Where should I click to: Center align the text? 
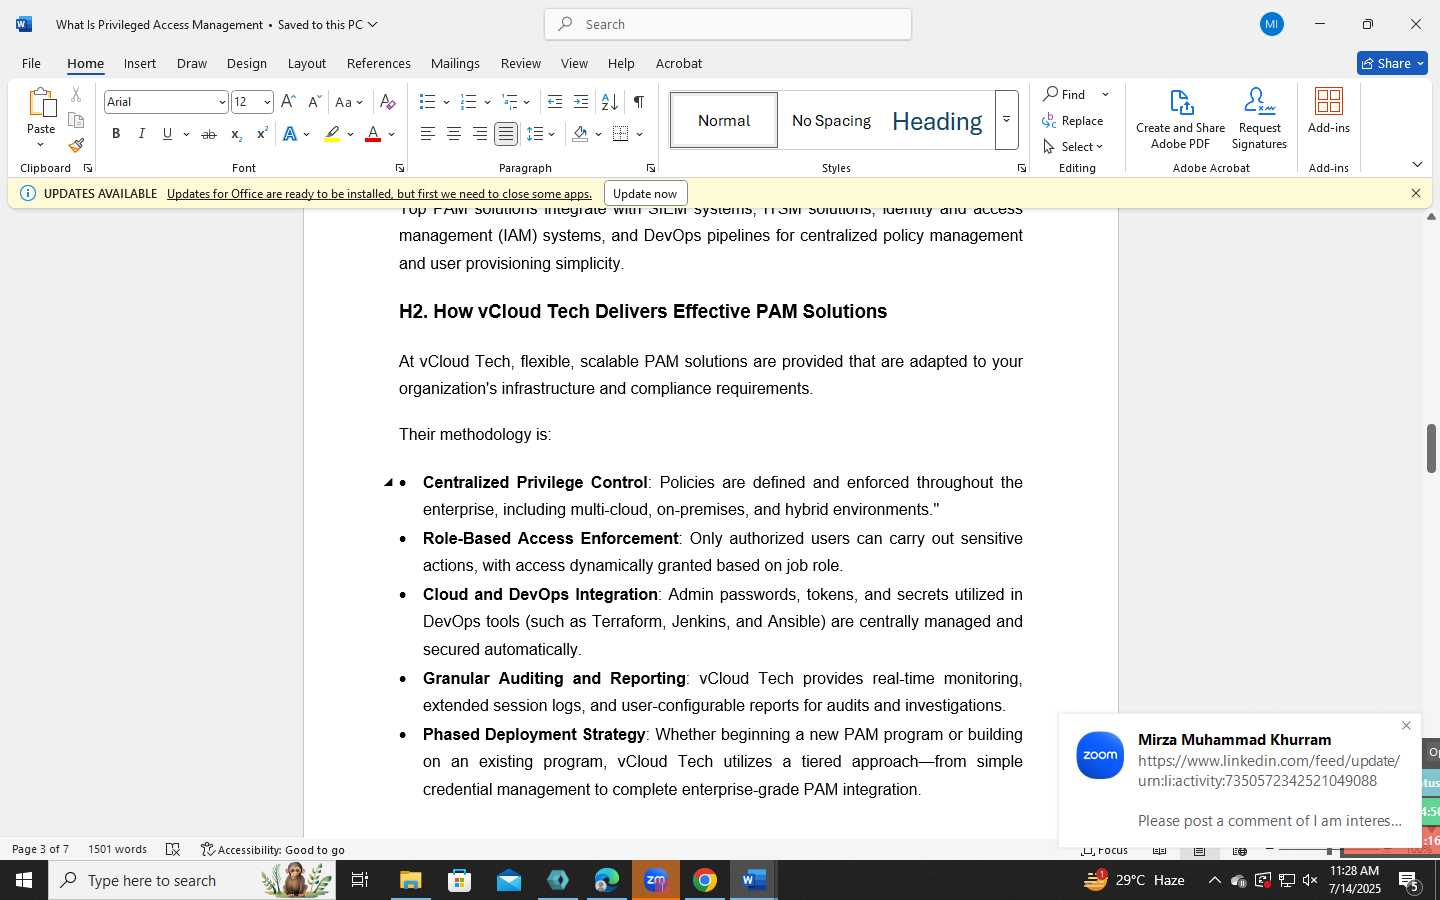tap(454, 134)
